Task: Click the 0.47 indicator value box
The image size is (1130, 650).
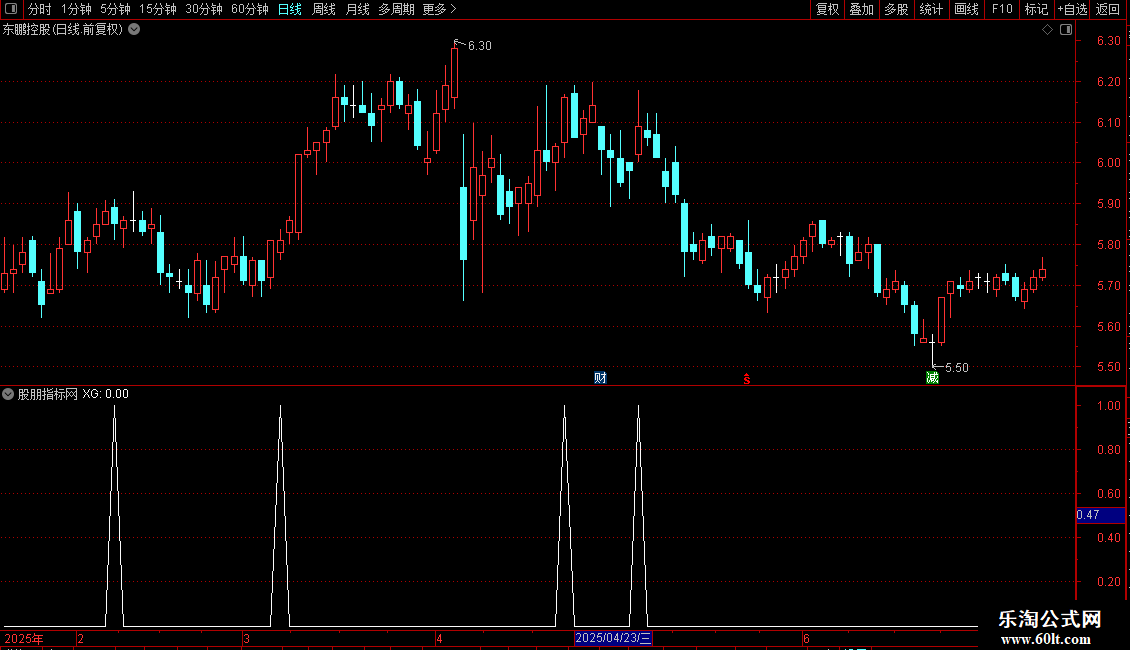Action: pos(1100,515)
